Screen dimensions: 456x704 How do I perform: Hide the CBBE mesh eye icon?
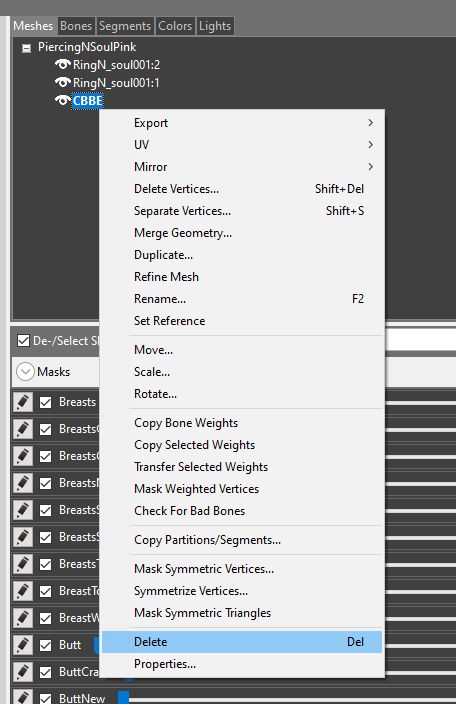point(63,101)
